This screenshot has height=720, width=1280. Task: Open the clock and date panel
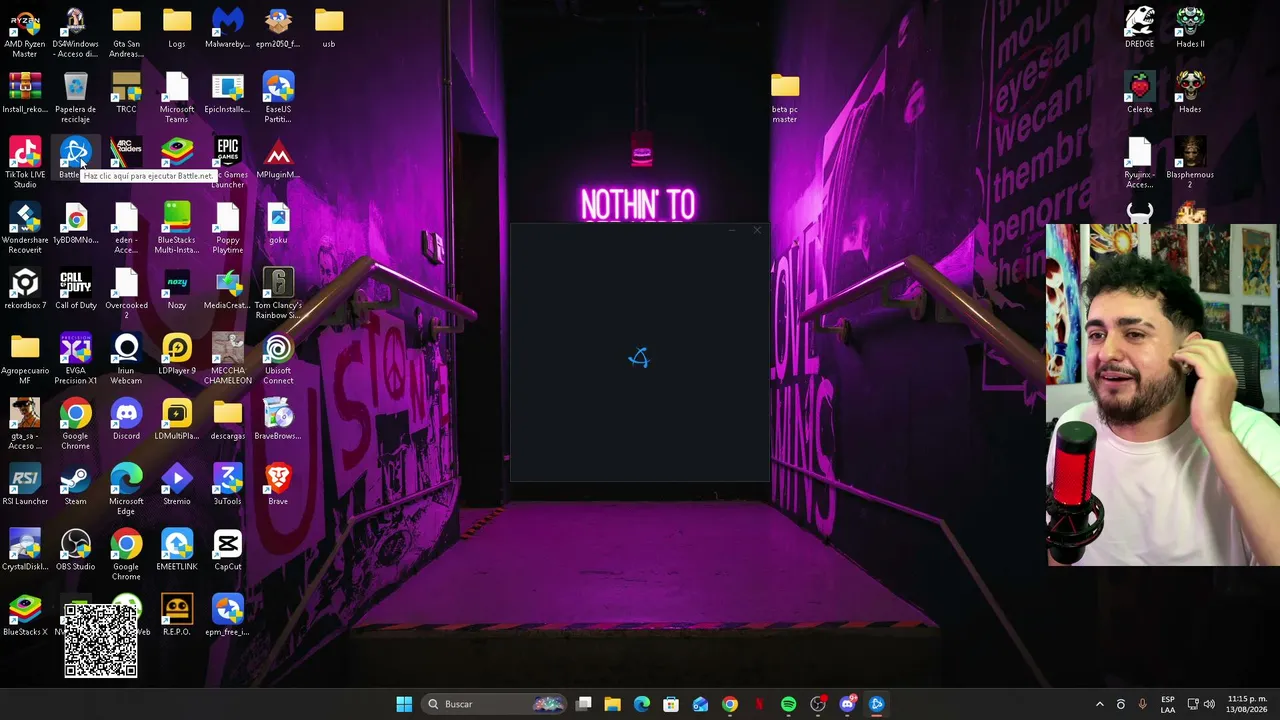click(1247, 704)
